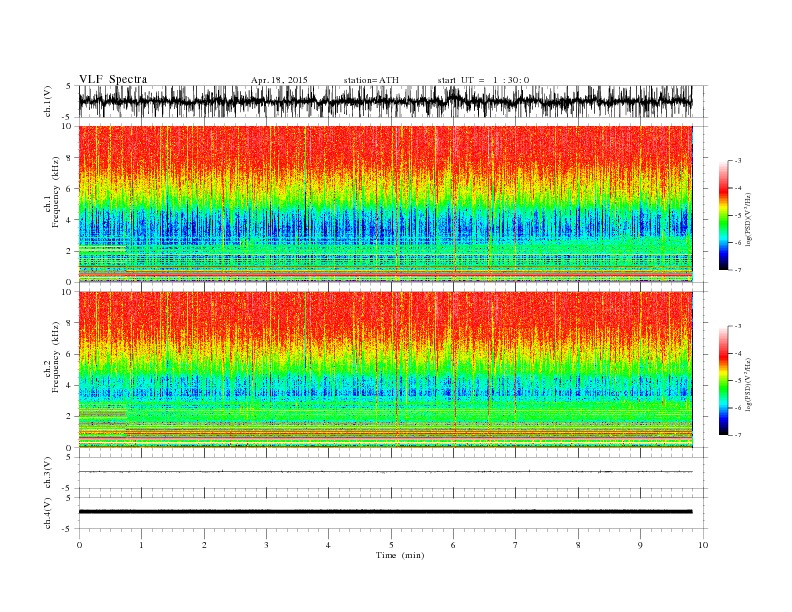Select the date "Apr. 18, 2015"
This screenshot has height=612, width=792.
click(x=279, y=80)
